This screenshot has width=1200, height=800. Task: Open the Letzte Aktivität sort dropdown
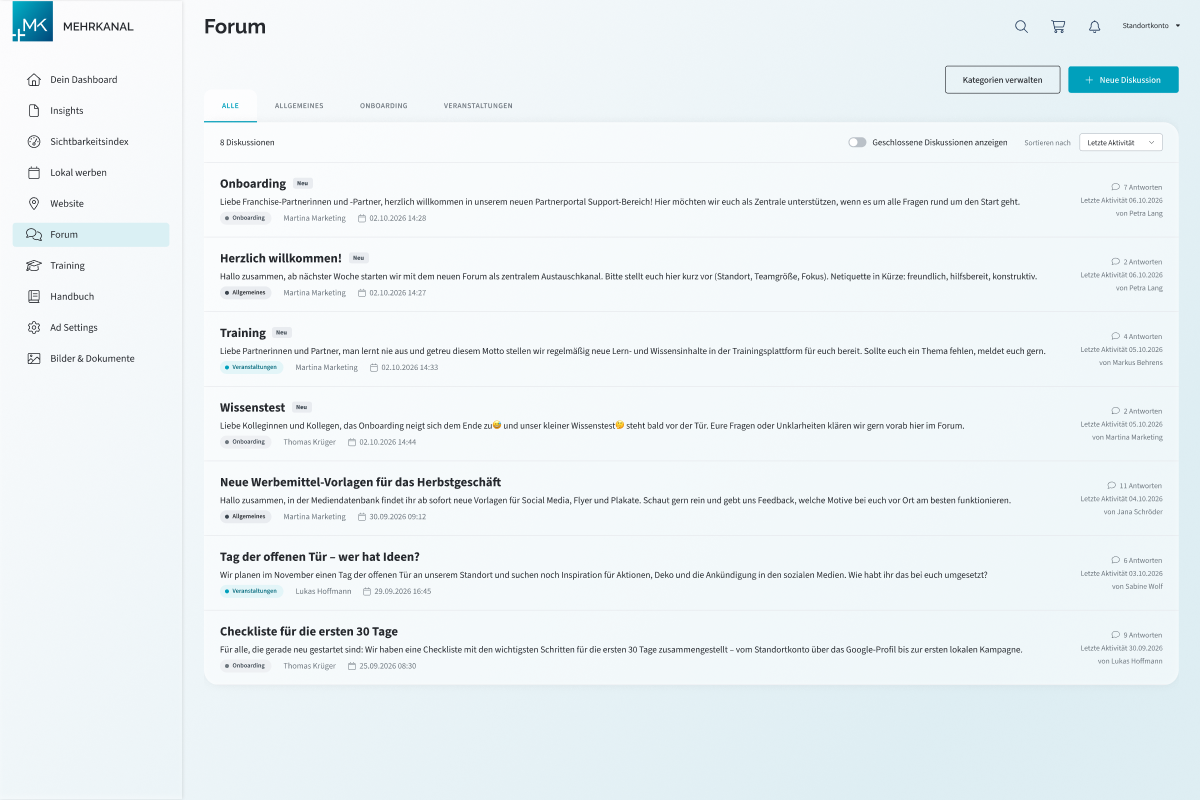(1121, 142)
